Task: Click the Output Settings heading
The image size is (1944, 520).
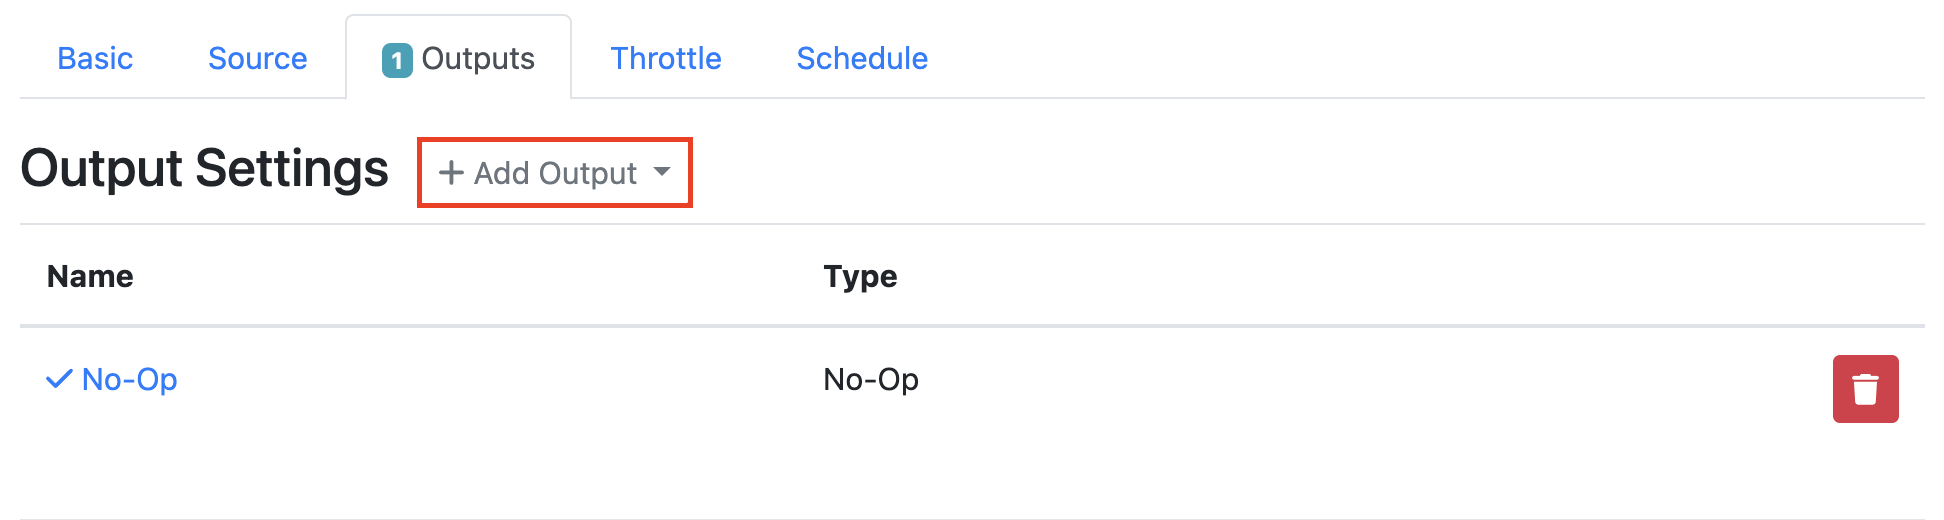Action: tap(204, 168)
